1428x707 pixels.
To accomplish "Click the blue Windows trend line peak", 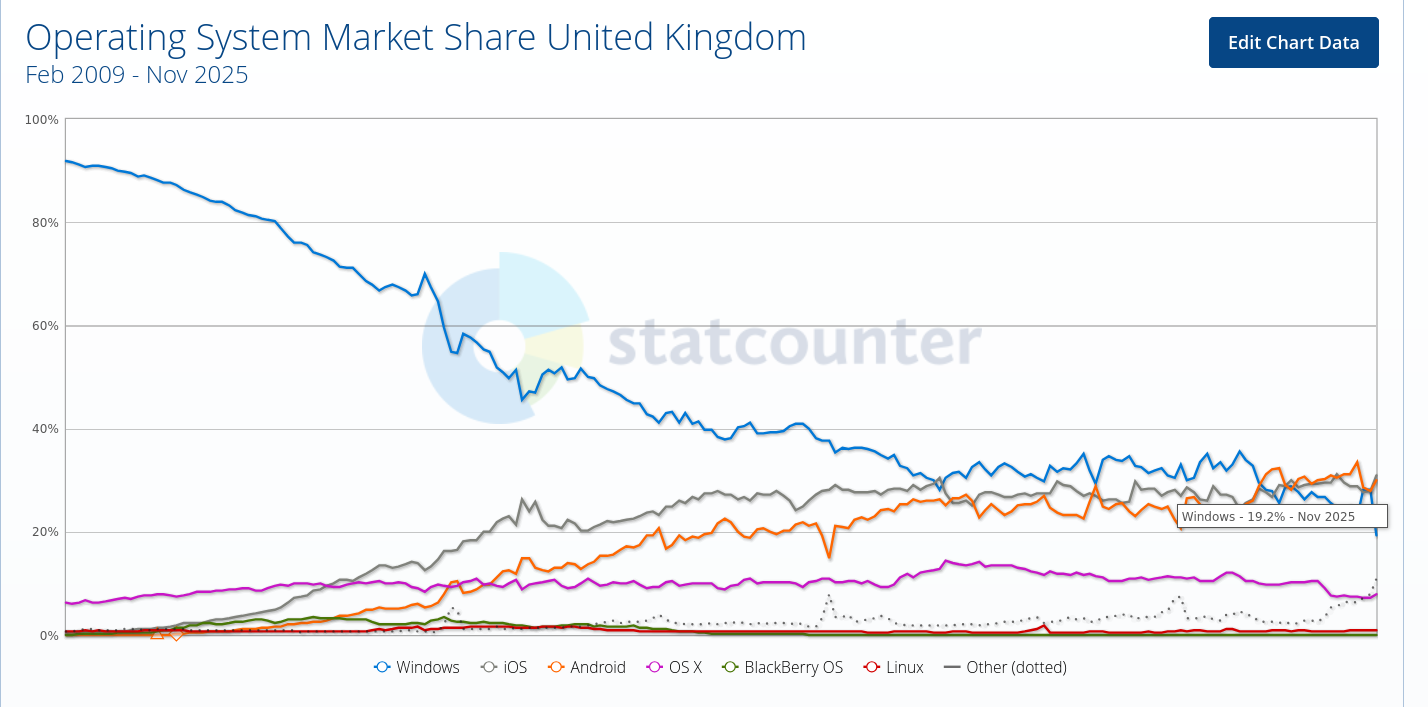I will pos(67,160).
